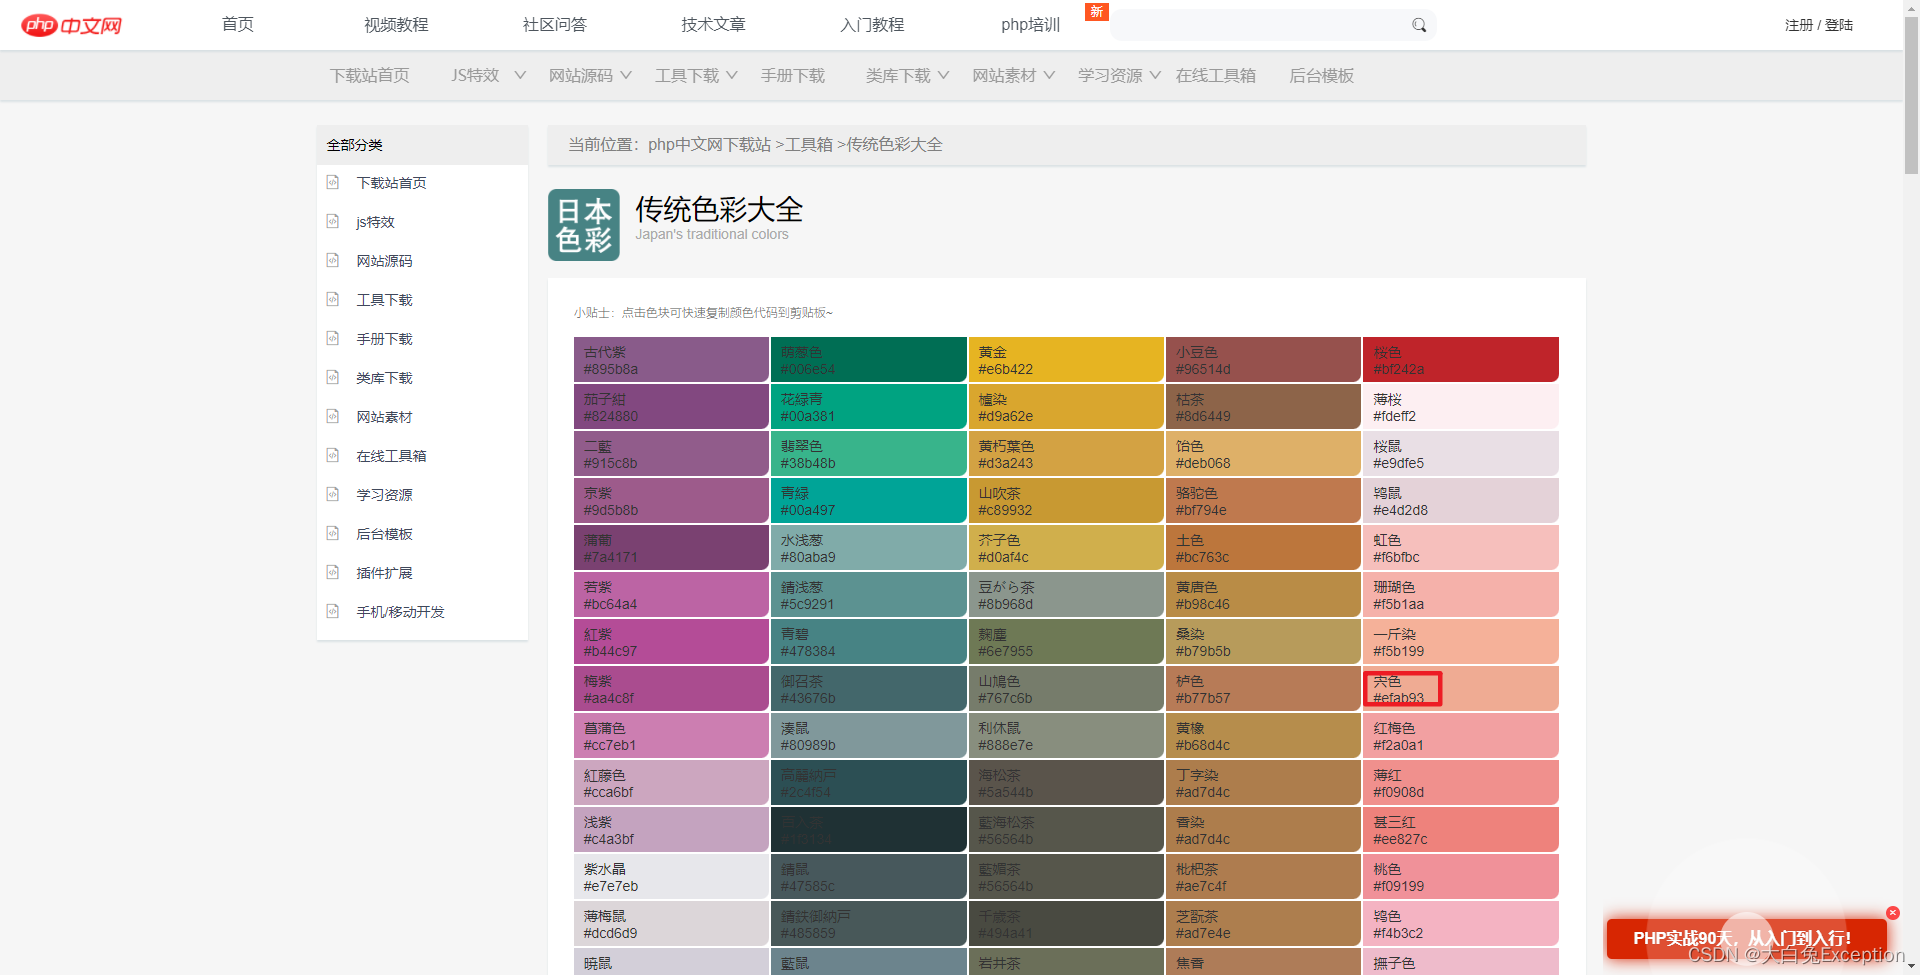The image size is (1920, 975).
Task: Expand the 类库下载 dropdown arrow
Action: 943,75
